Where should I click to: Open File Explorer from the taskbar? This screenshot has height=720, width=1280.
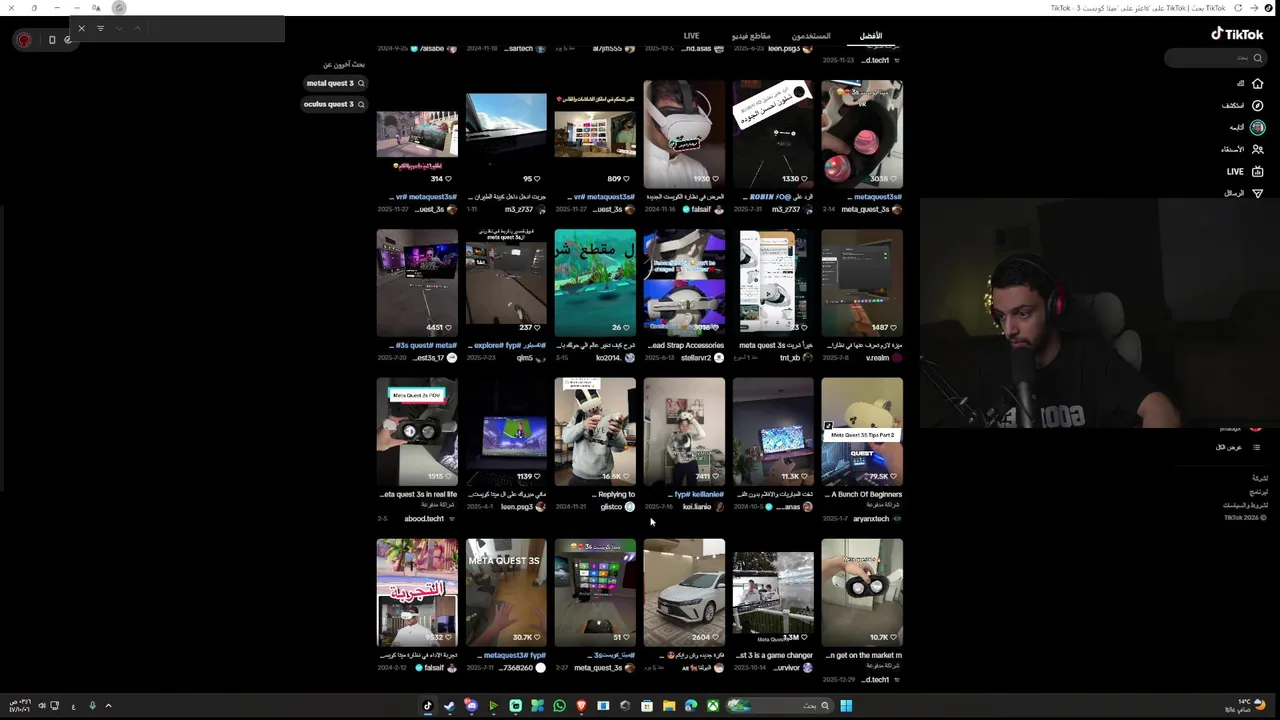tap(669, 706)
